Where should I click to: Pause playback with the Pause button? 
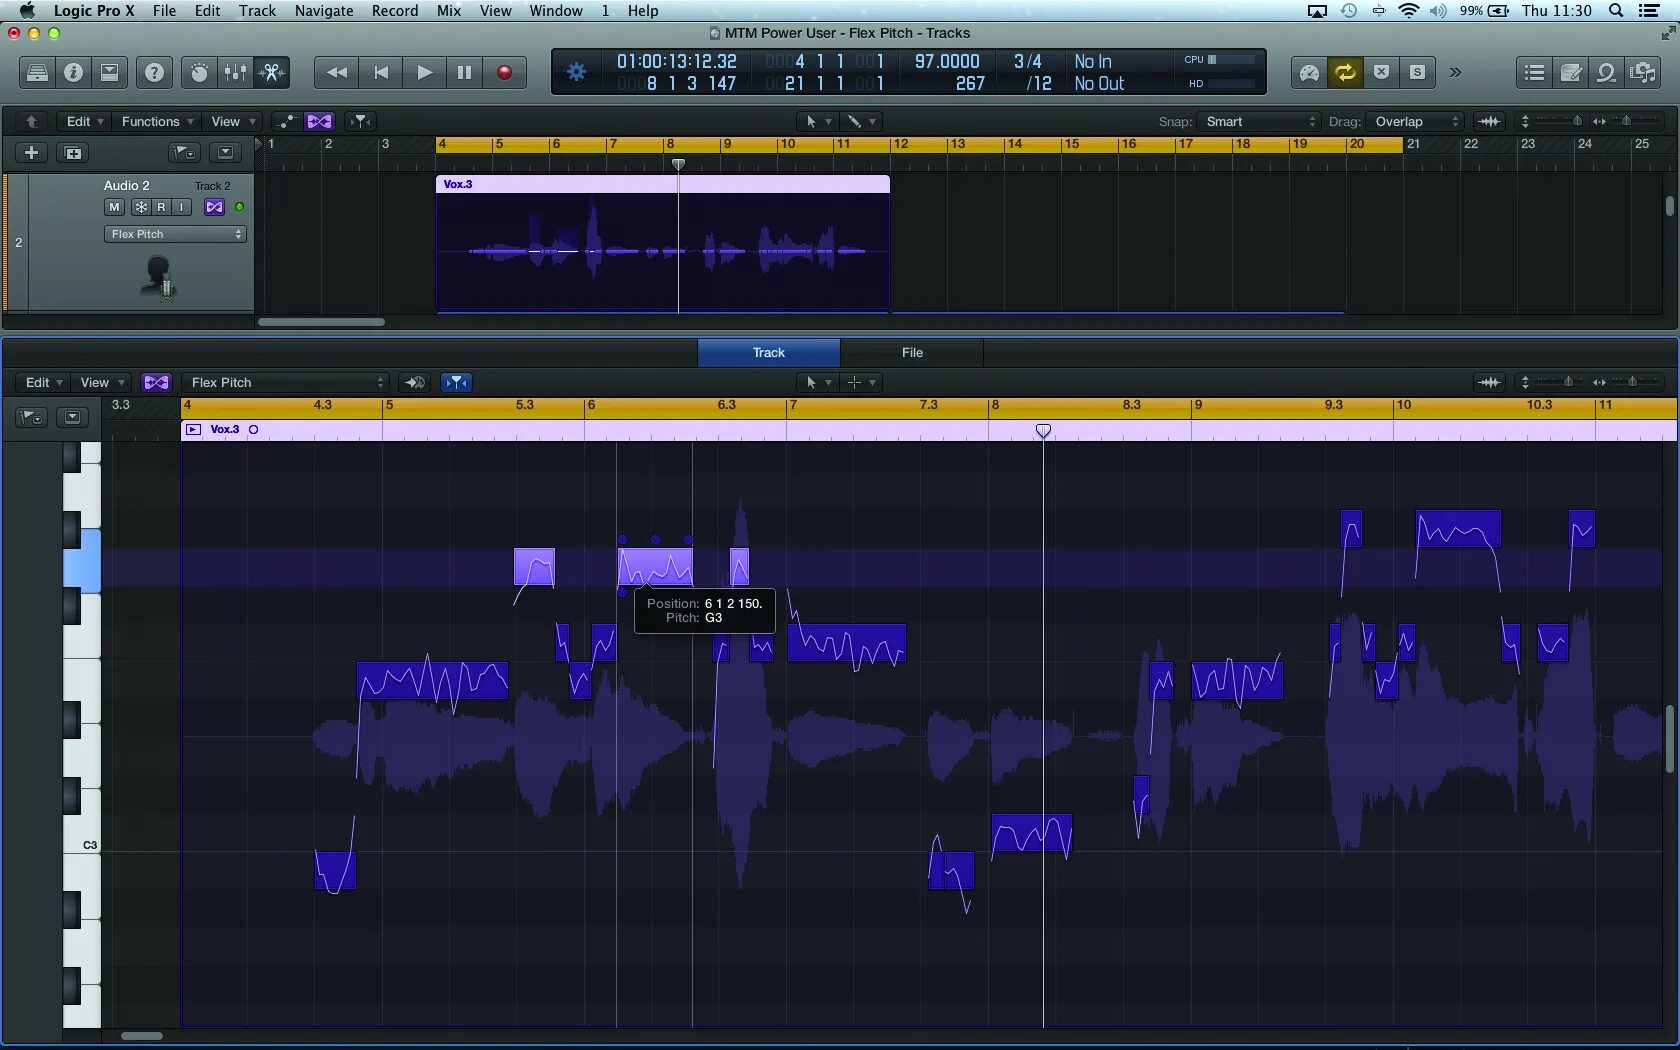coord(465,72)
